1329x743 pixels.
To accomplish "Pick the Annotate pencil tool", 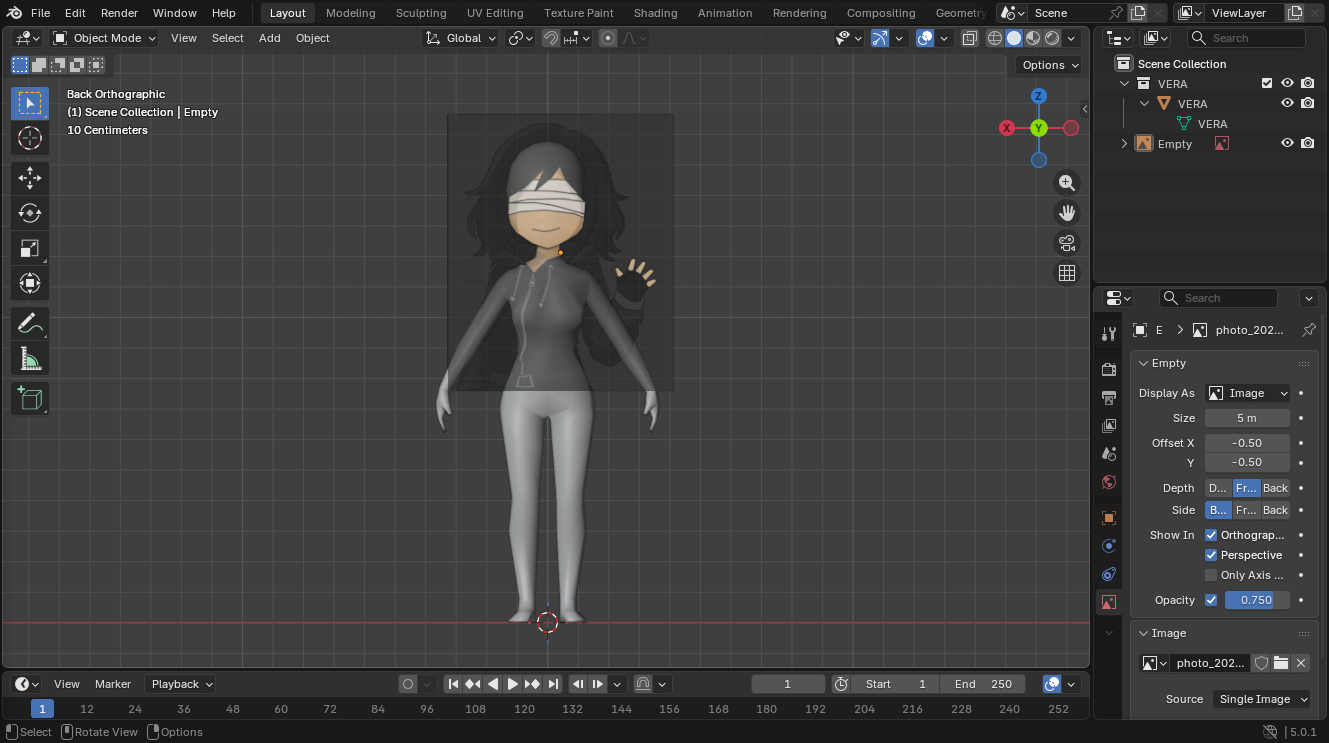I will [30, 323].
